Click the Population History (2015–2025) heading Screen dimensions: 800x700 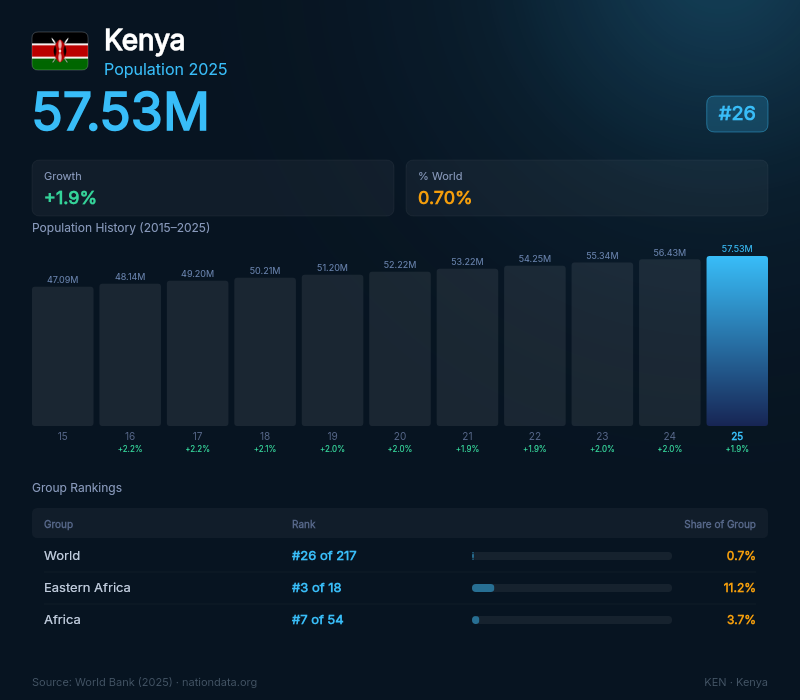121,228
